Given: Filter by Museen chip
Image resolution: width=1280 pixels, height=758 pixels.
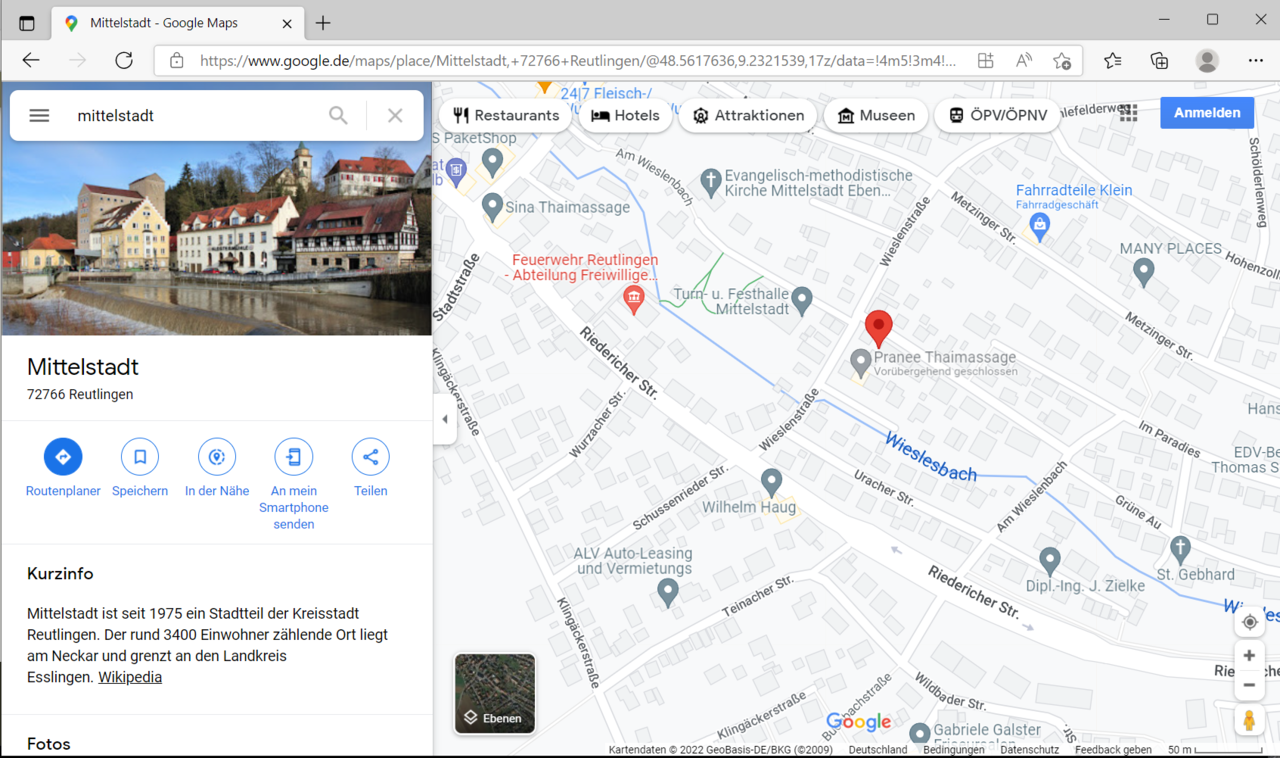Looking at the screenshot, I should point(876,115).
